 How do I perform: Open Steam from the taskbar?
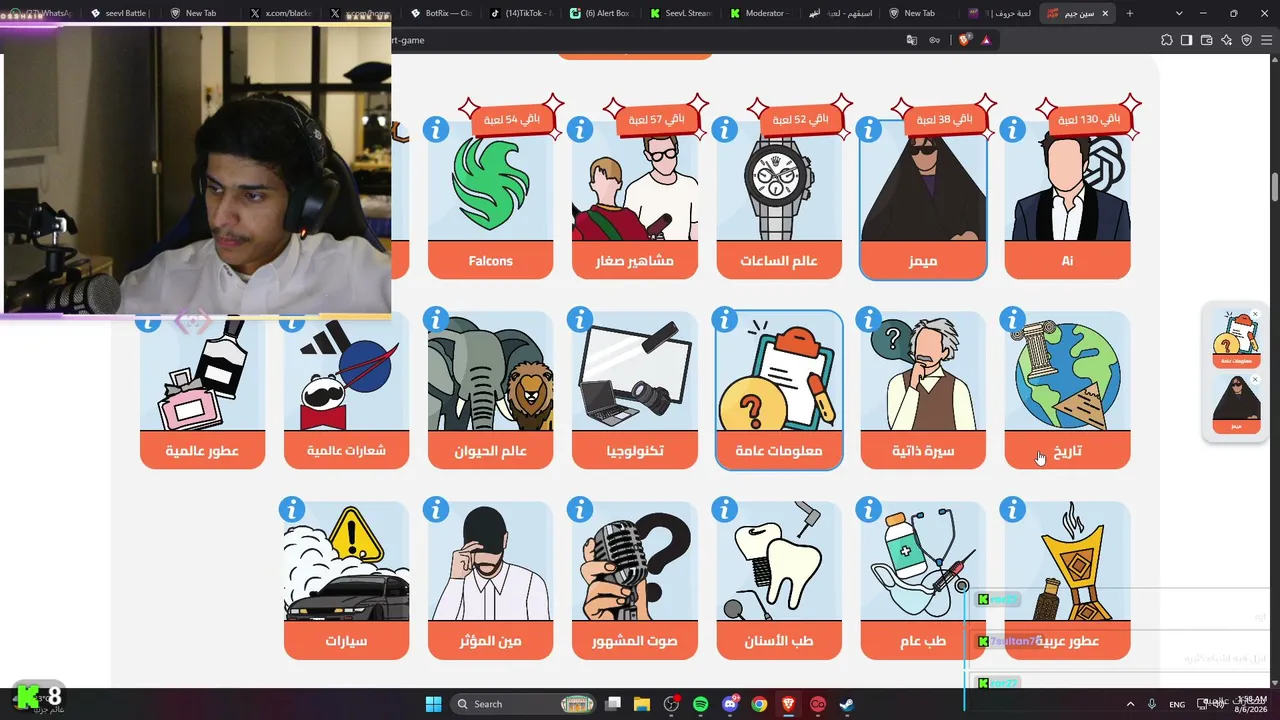point(846,704)
